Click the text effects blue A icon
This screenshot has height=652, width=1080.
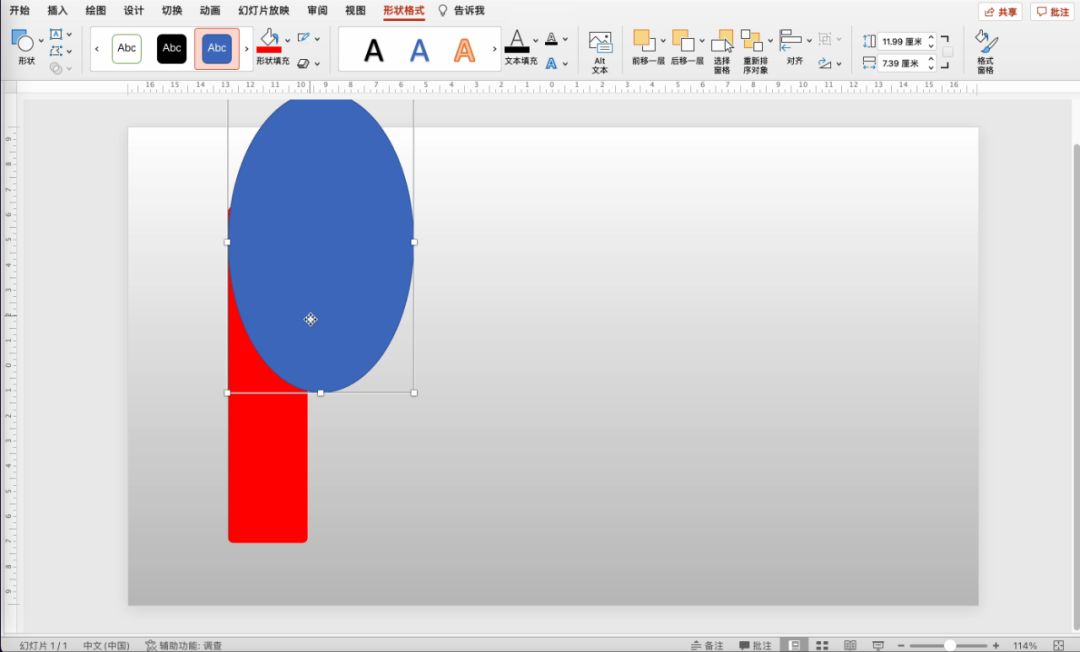(x=551, y=63)
